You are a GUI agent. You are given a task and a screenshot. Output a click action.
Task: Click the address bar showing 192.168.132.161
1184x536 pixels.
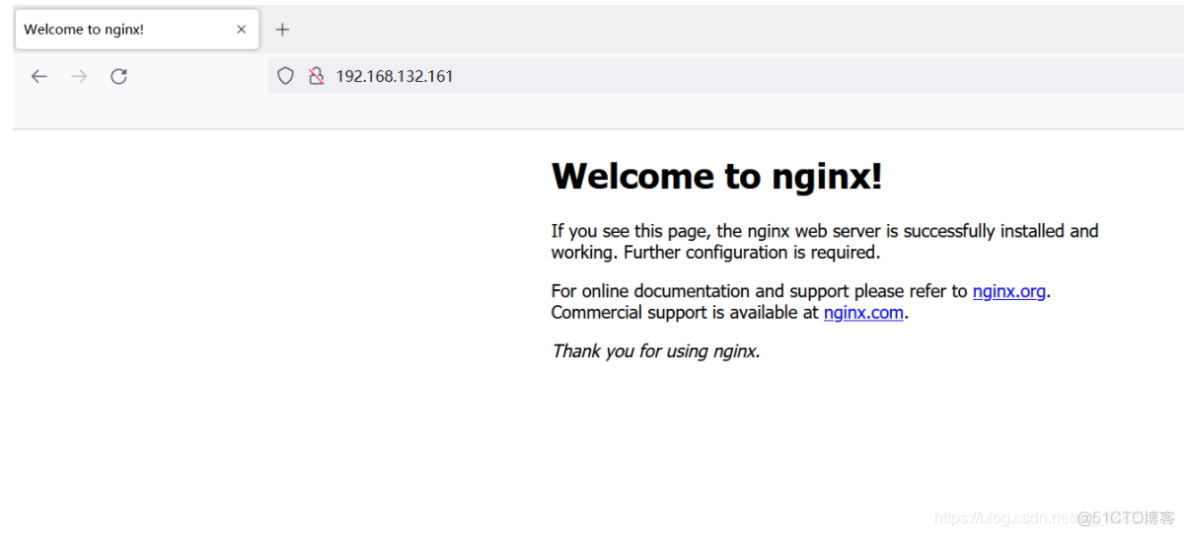click(x=725, y=76)
